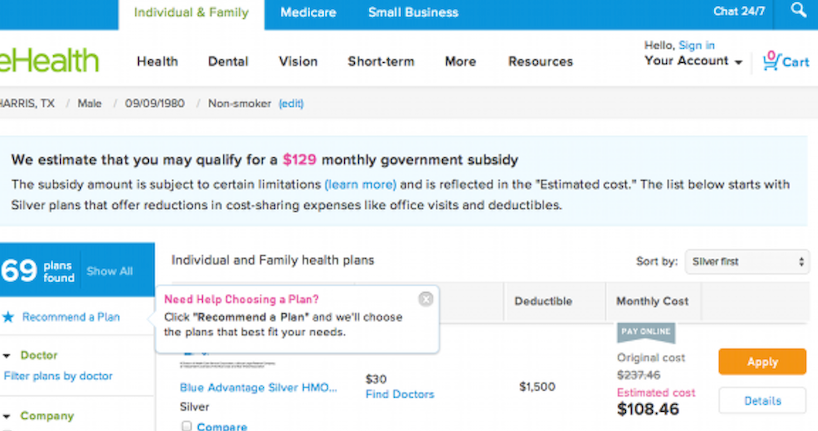The height and width of the screenshot is (431, 818).
Task: Click the search magnifier icon
Action: pyautogui.click(x=797, y=11)
